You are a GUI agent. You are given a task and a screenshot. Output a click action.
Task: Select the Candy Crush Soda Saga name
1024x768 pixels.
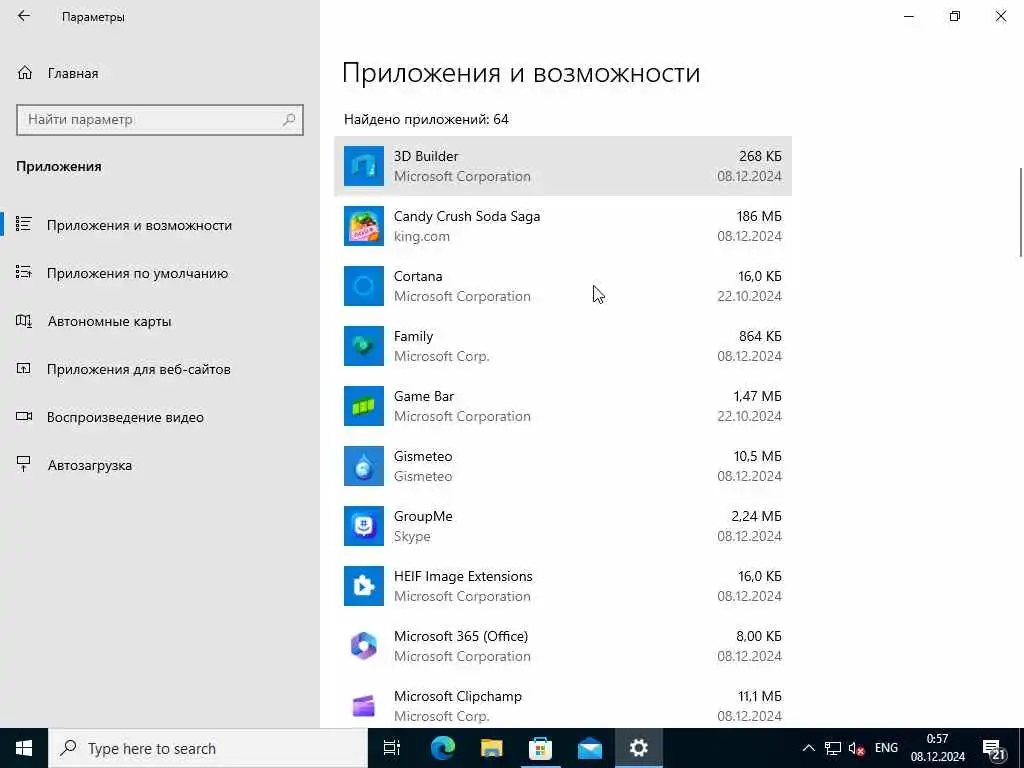tap(467, 216)
